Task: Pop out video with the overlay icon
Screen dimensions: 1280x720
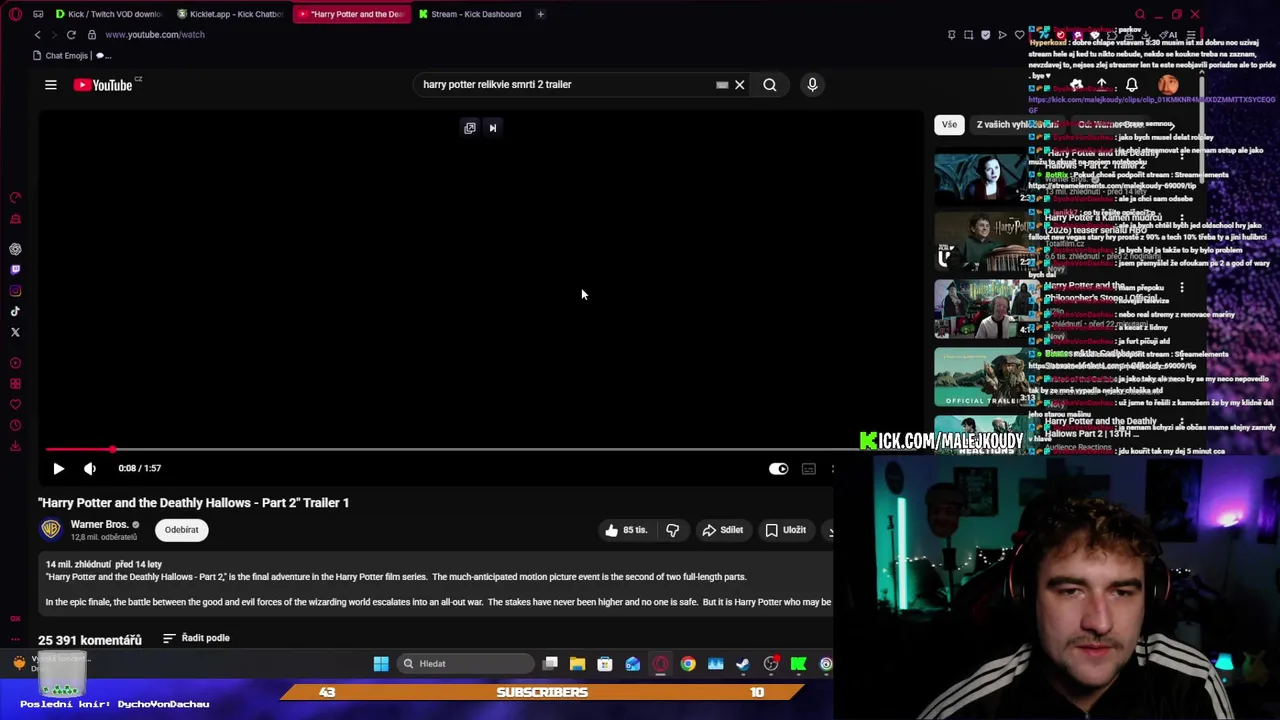Action: click(469, 127)
